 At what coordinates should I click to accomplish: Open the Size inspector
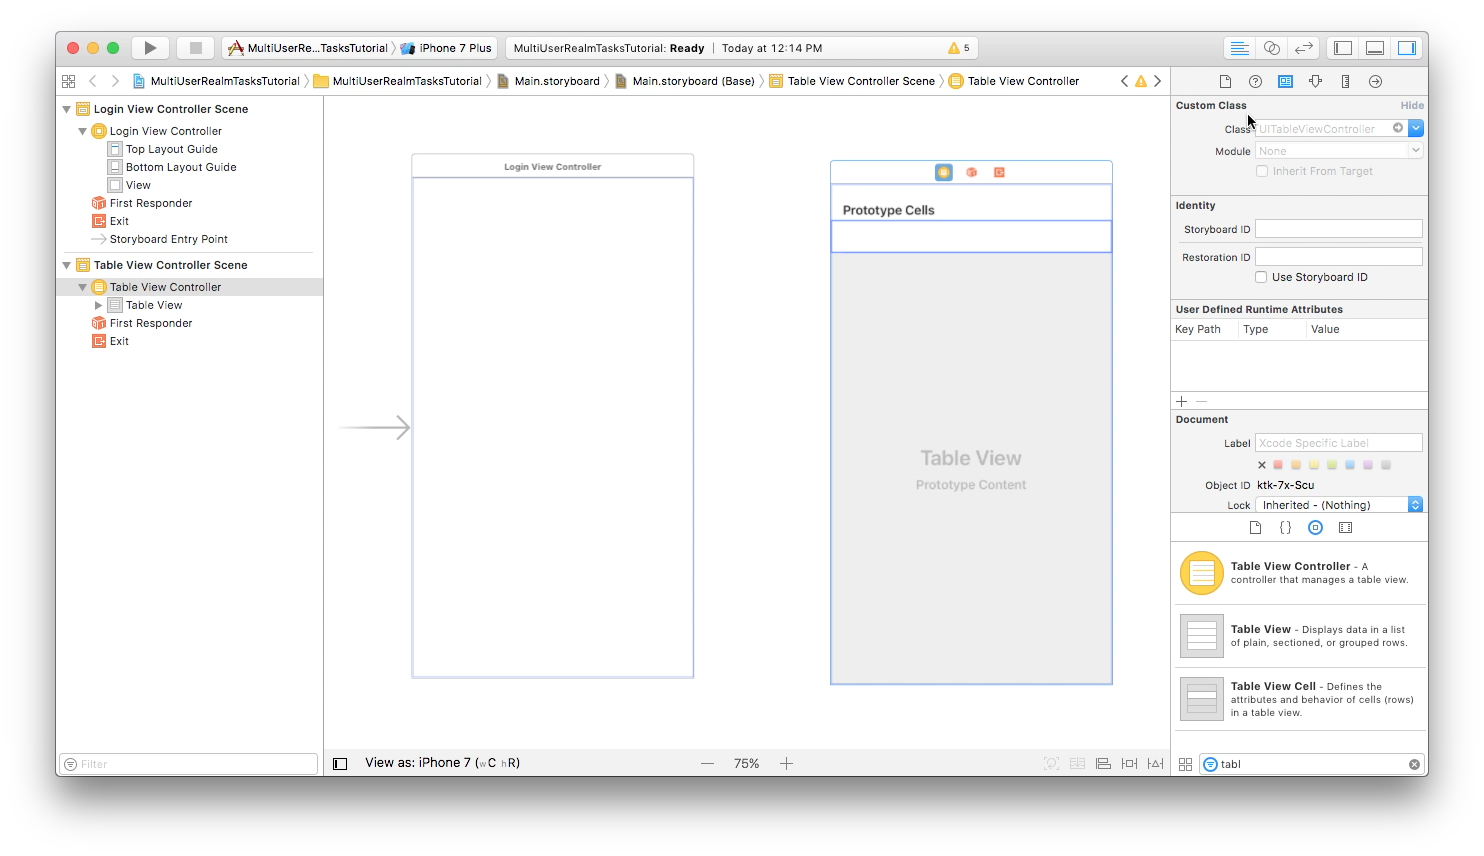(1345, 81)
